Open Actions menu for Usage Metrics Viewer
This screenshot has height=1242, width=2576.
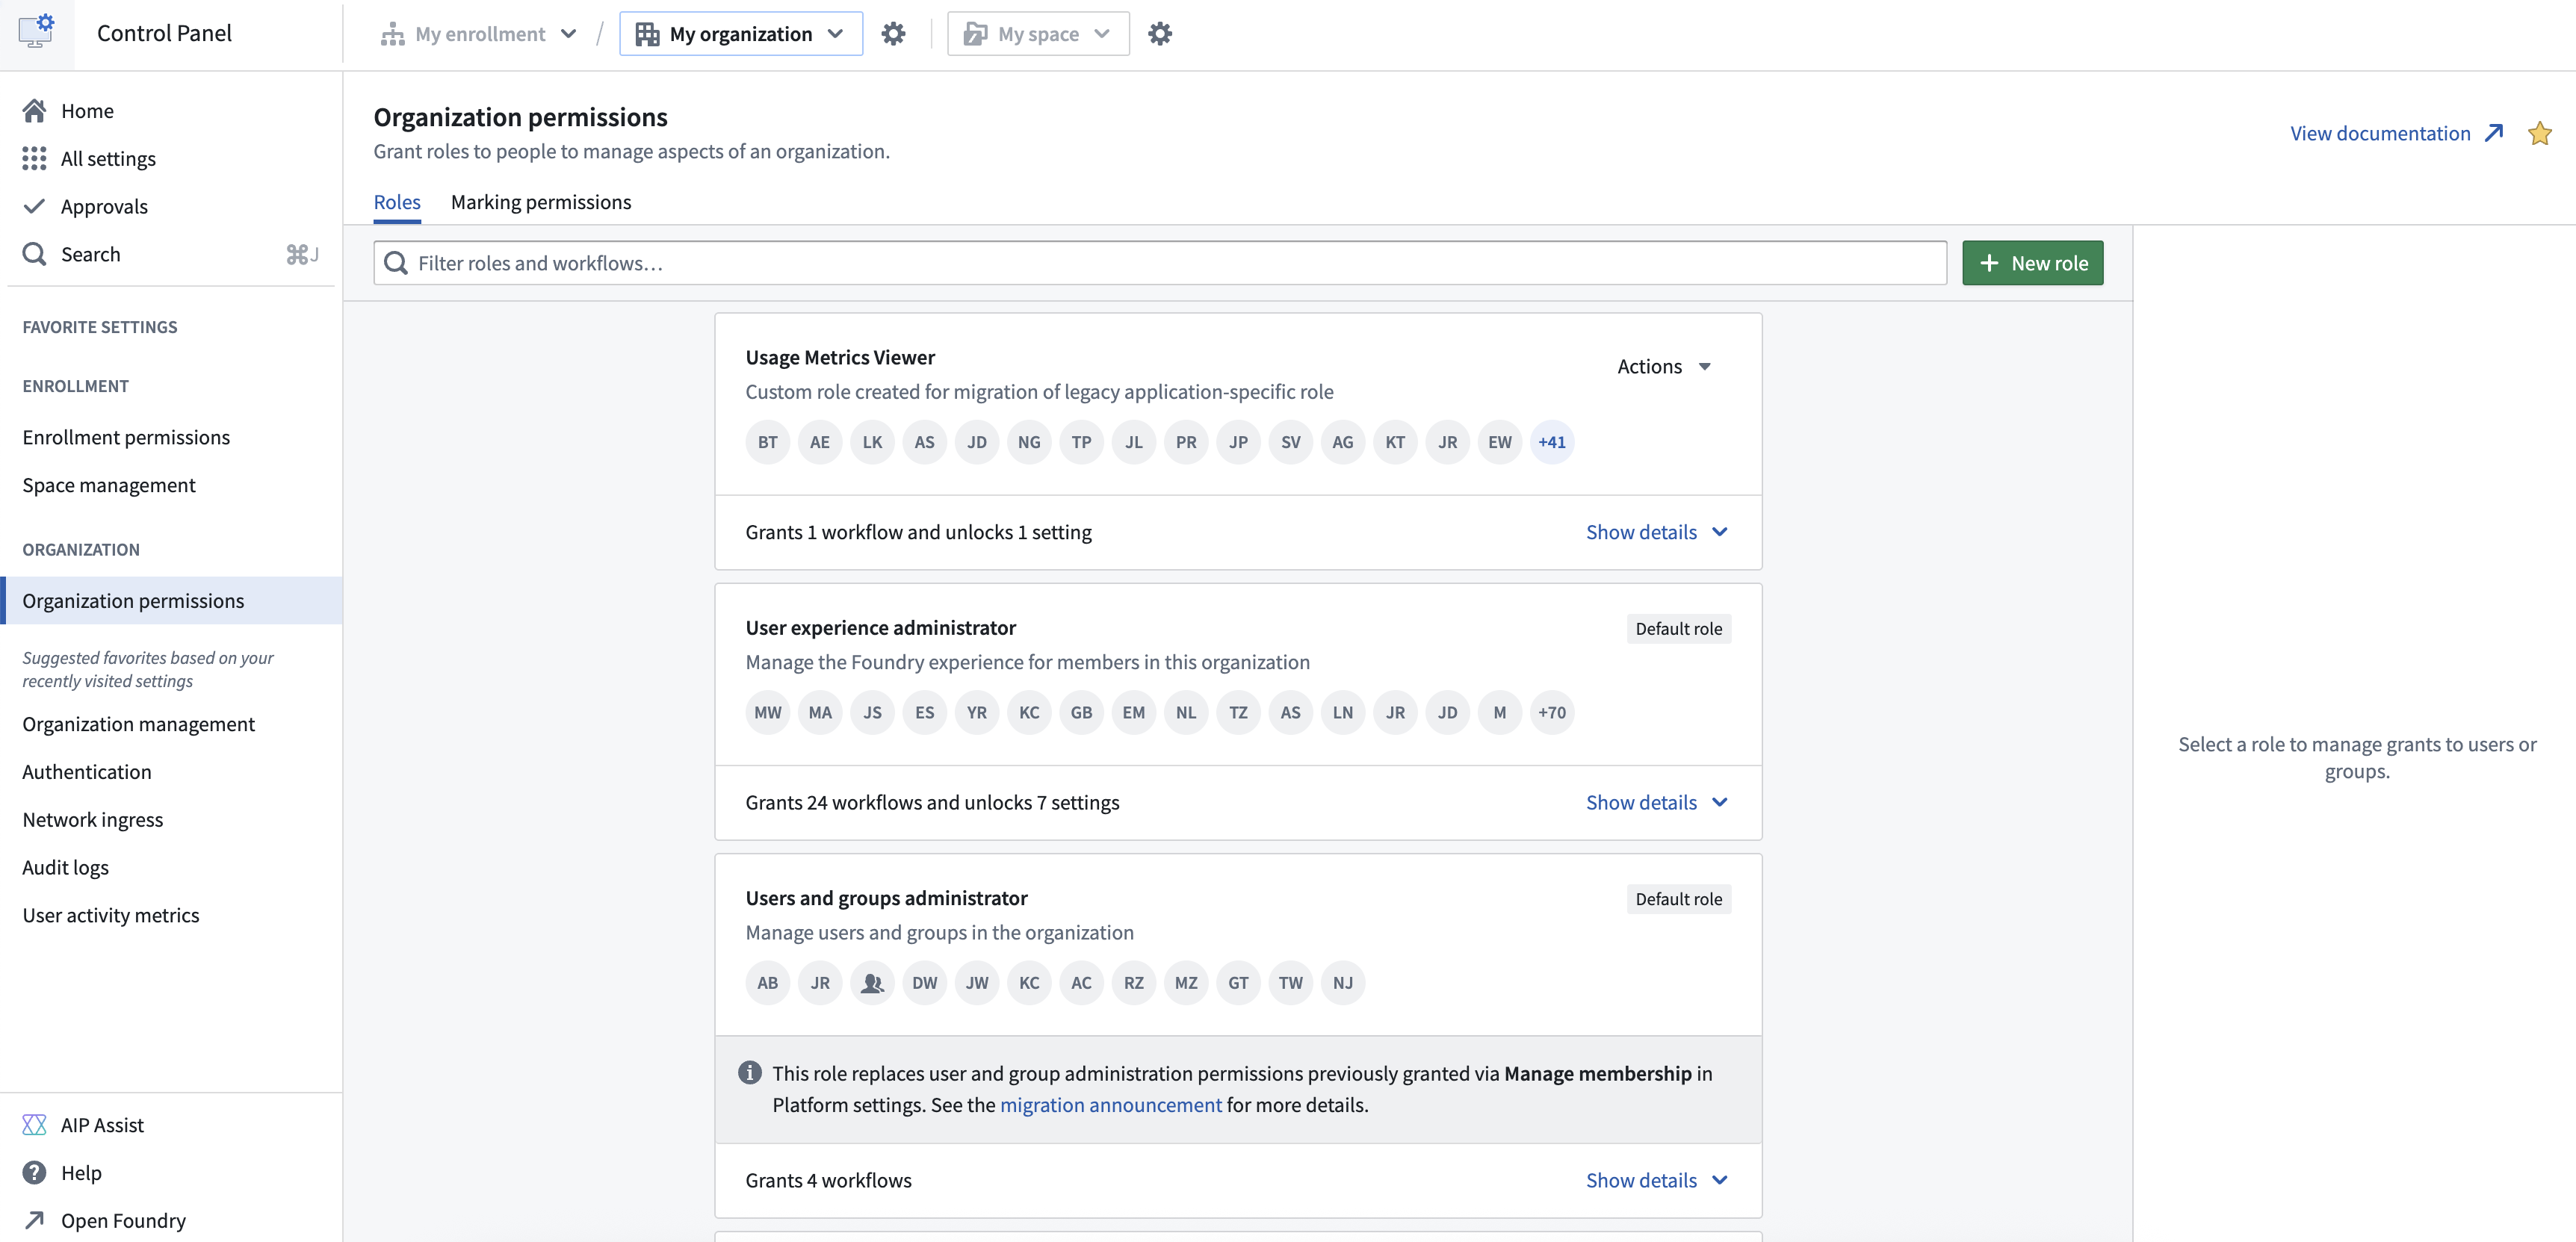[1665, 366]
